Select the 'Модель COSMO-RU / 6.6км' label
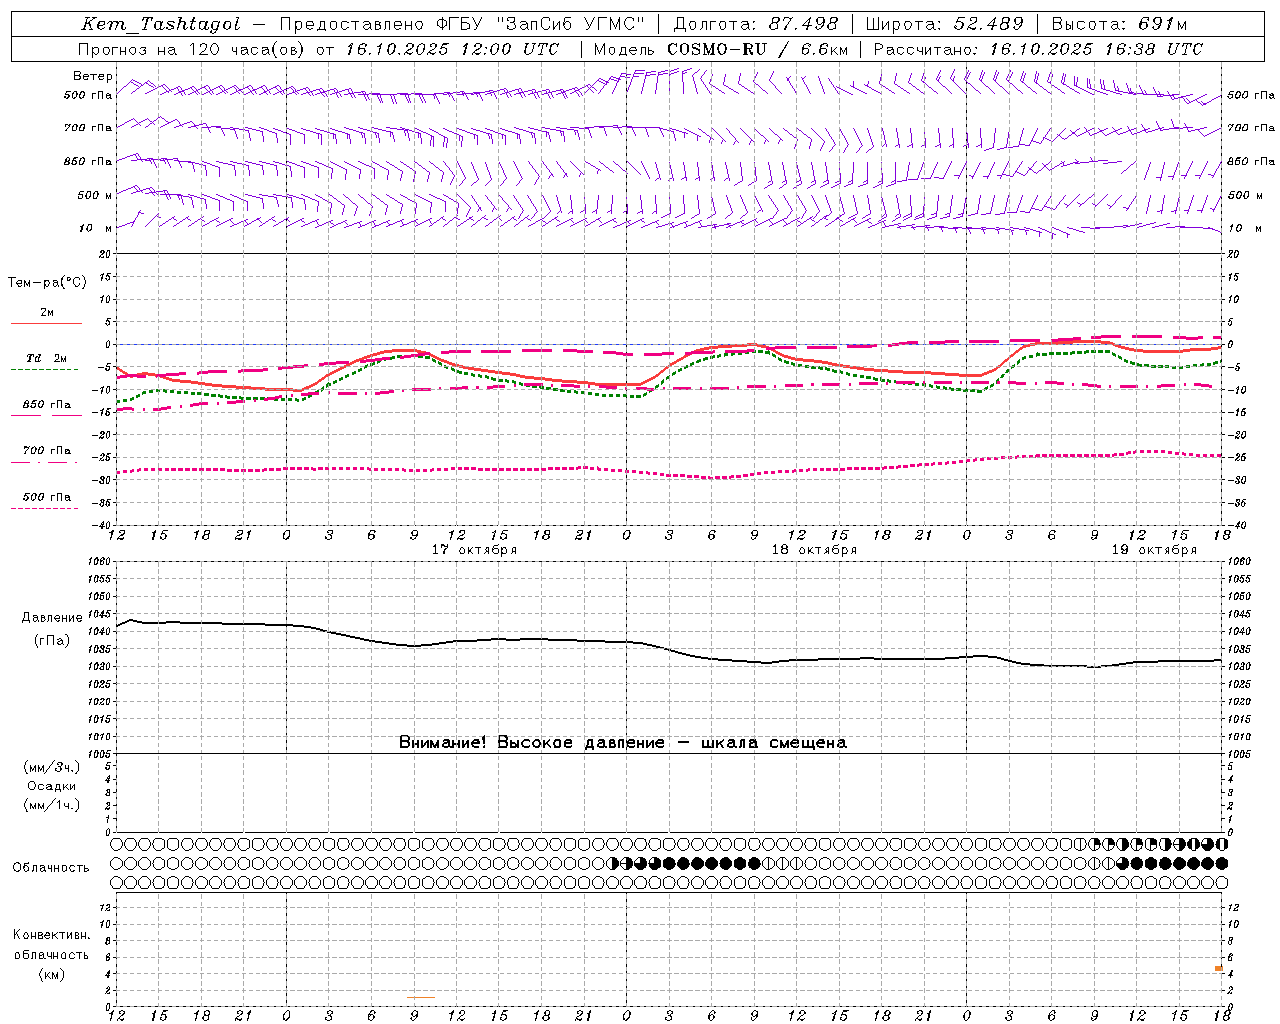The width and height of the screenshot is (1280, 1024). (x=721, y=49)
